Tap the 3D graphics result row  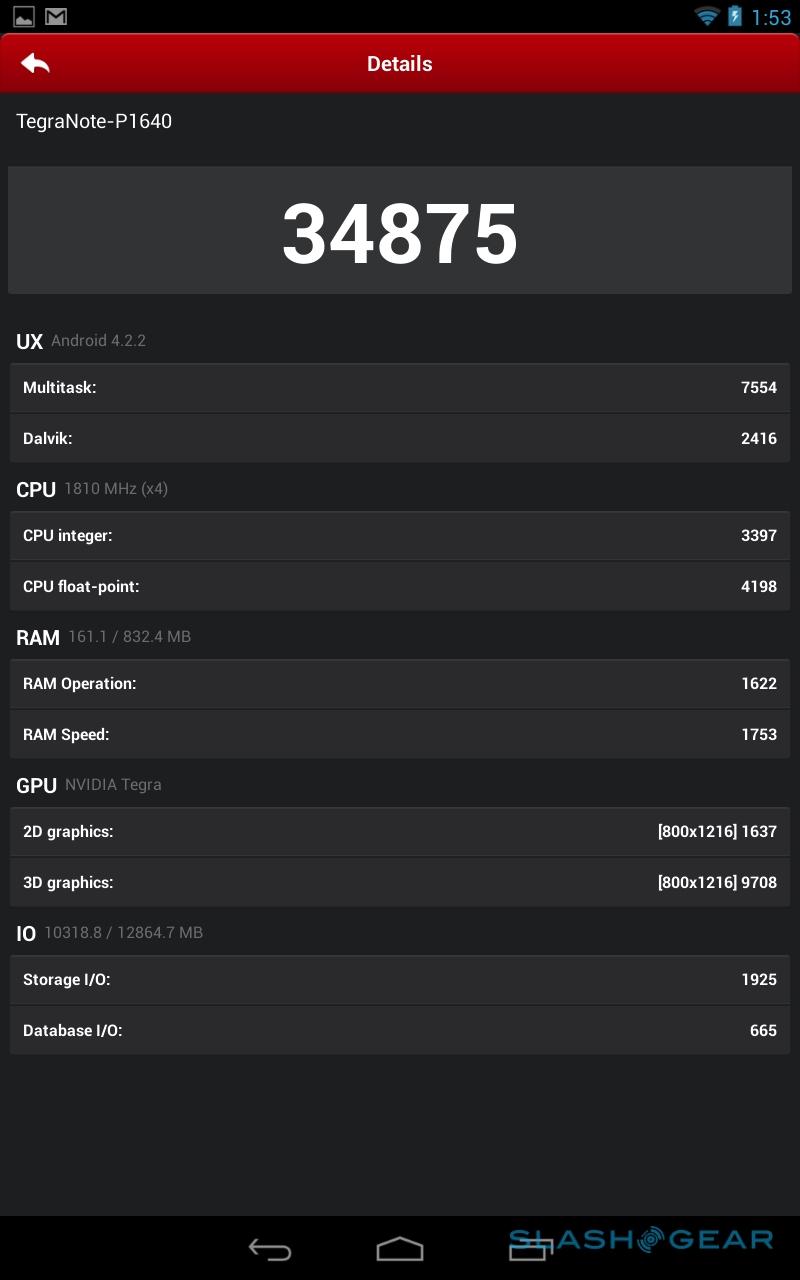coord(400,883)
